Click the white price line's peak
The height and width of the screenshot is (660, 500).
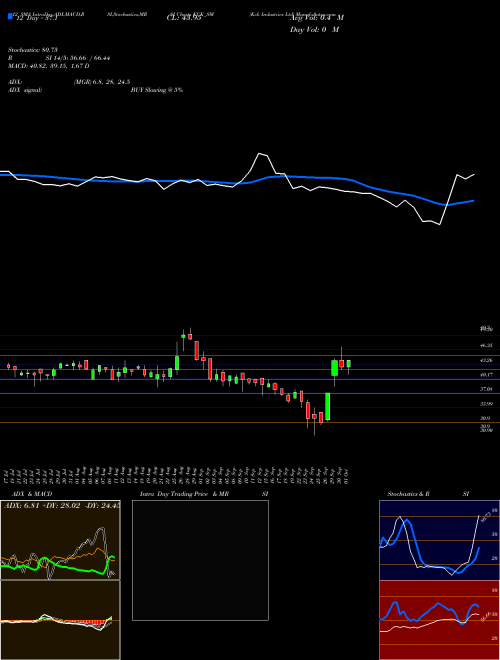pyautogui.click(x=259, y=154)
